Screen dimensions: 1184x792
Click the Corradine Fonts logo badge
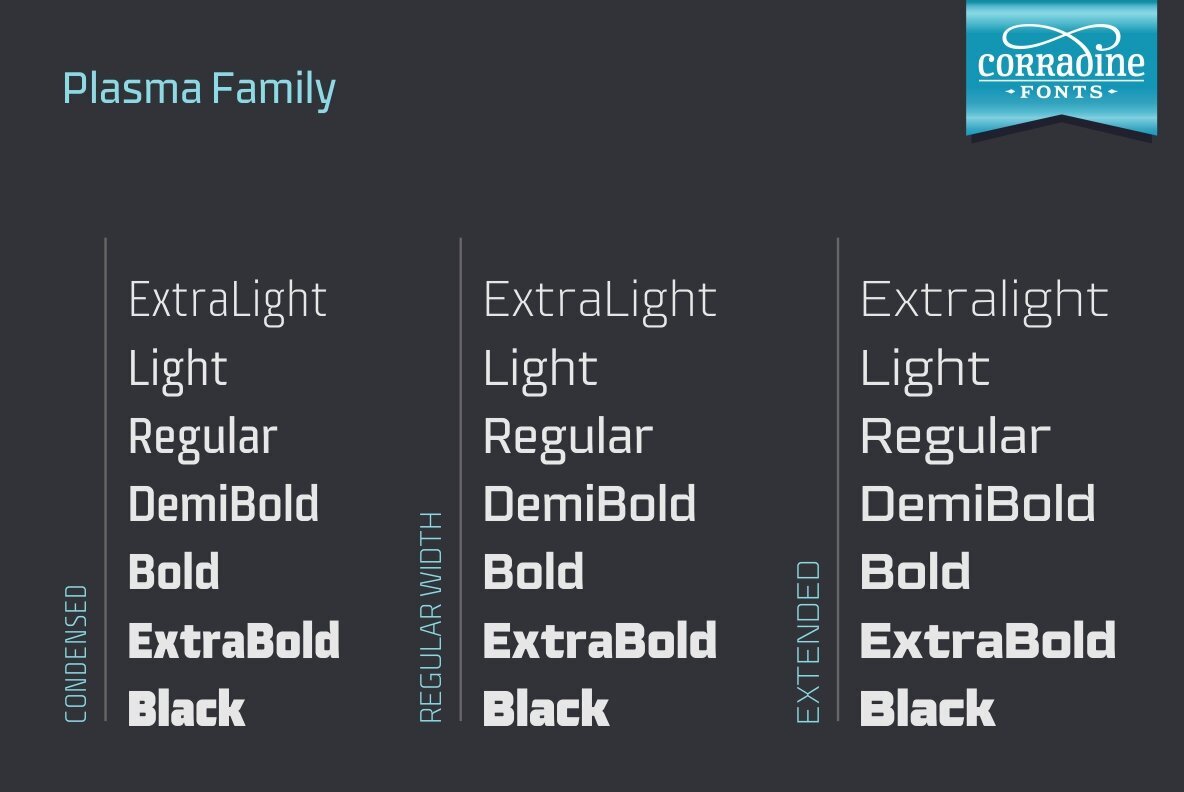click(1060, 66)
